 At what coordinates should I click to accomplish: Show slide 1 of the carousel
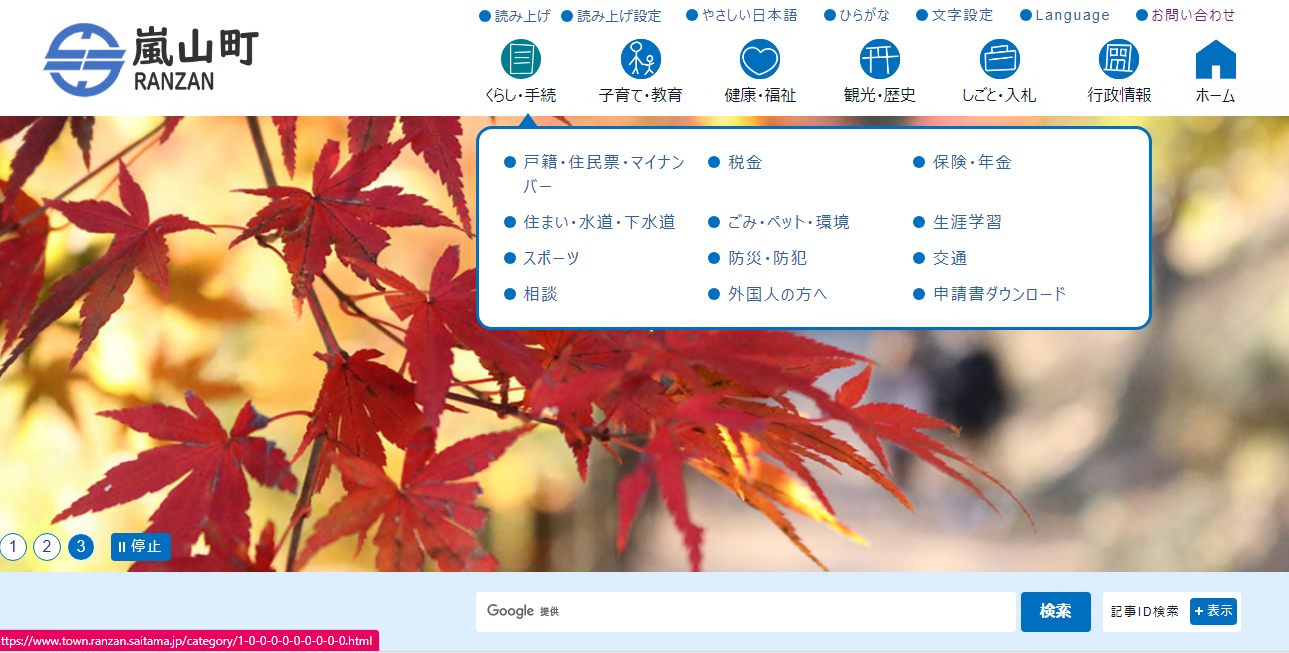tap(14, 547)
